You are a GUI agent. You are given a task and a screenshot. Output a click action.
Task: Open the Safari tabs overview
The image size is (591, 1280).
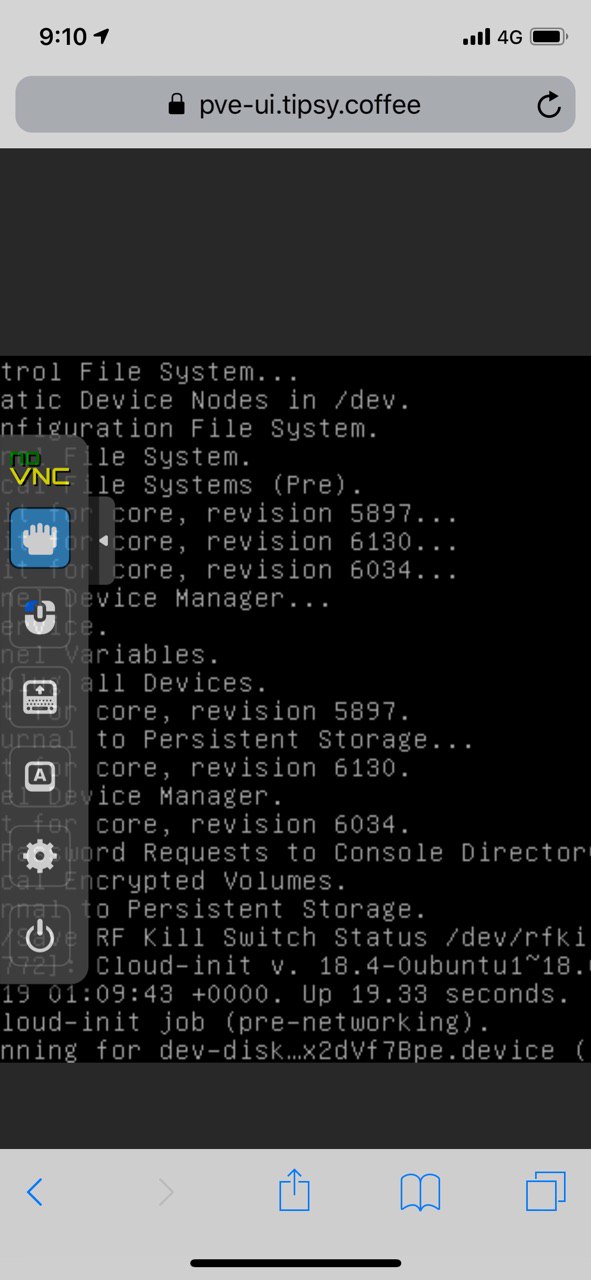click(x=546, y=1191)
